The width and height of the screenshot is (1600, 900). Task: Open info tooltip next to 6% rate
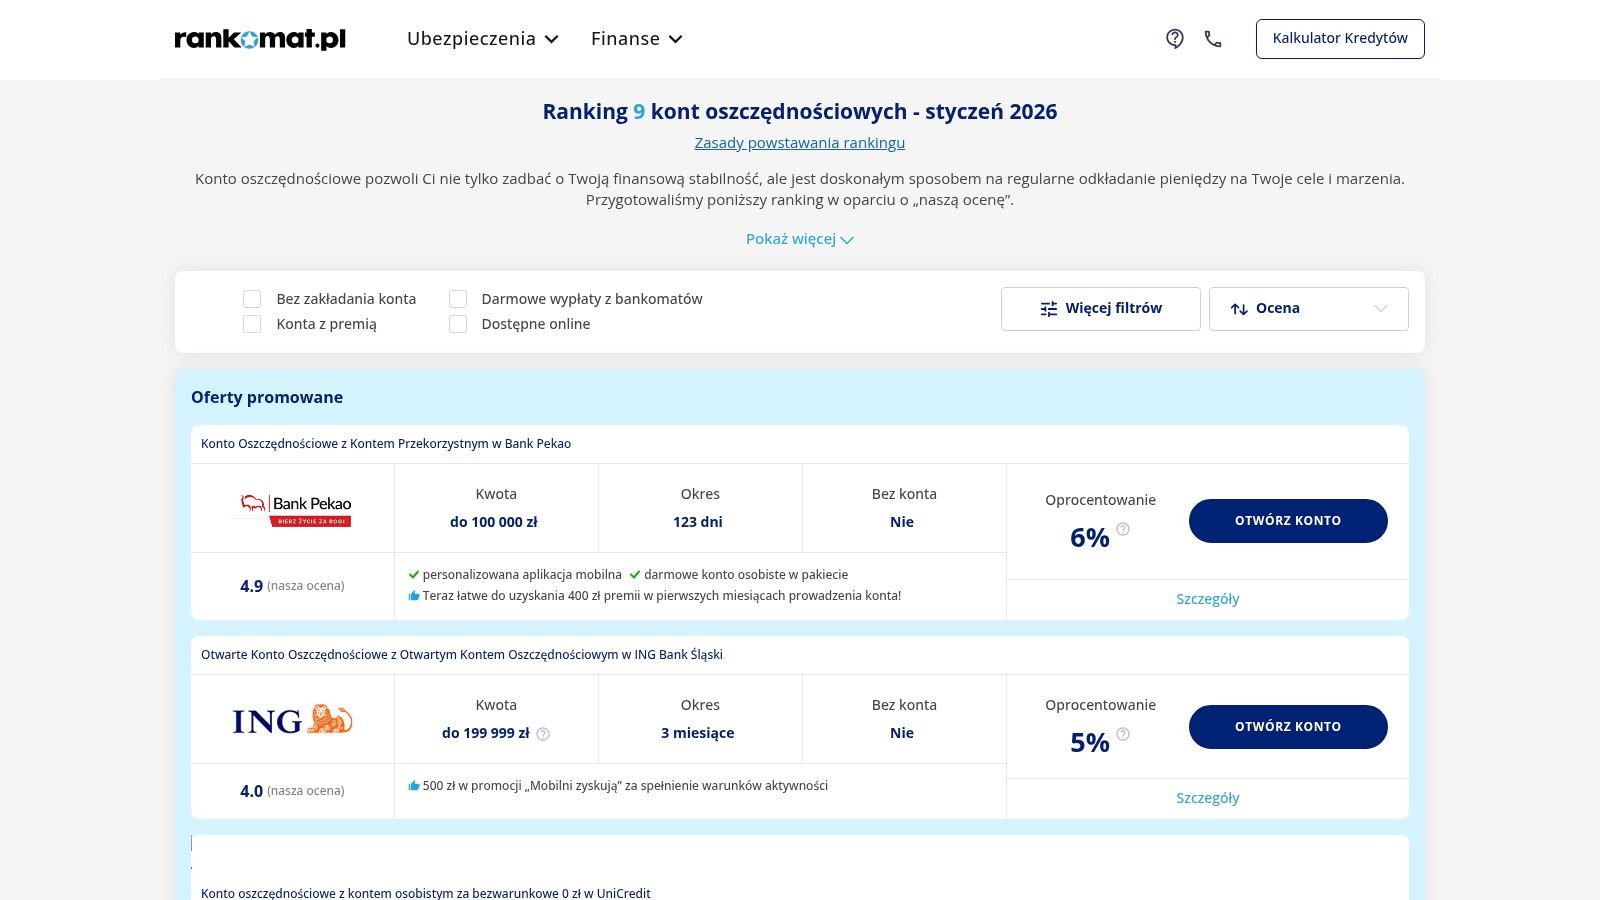1123,529
